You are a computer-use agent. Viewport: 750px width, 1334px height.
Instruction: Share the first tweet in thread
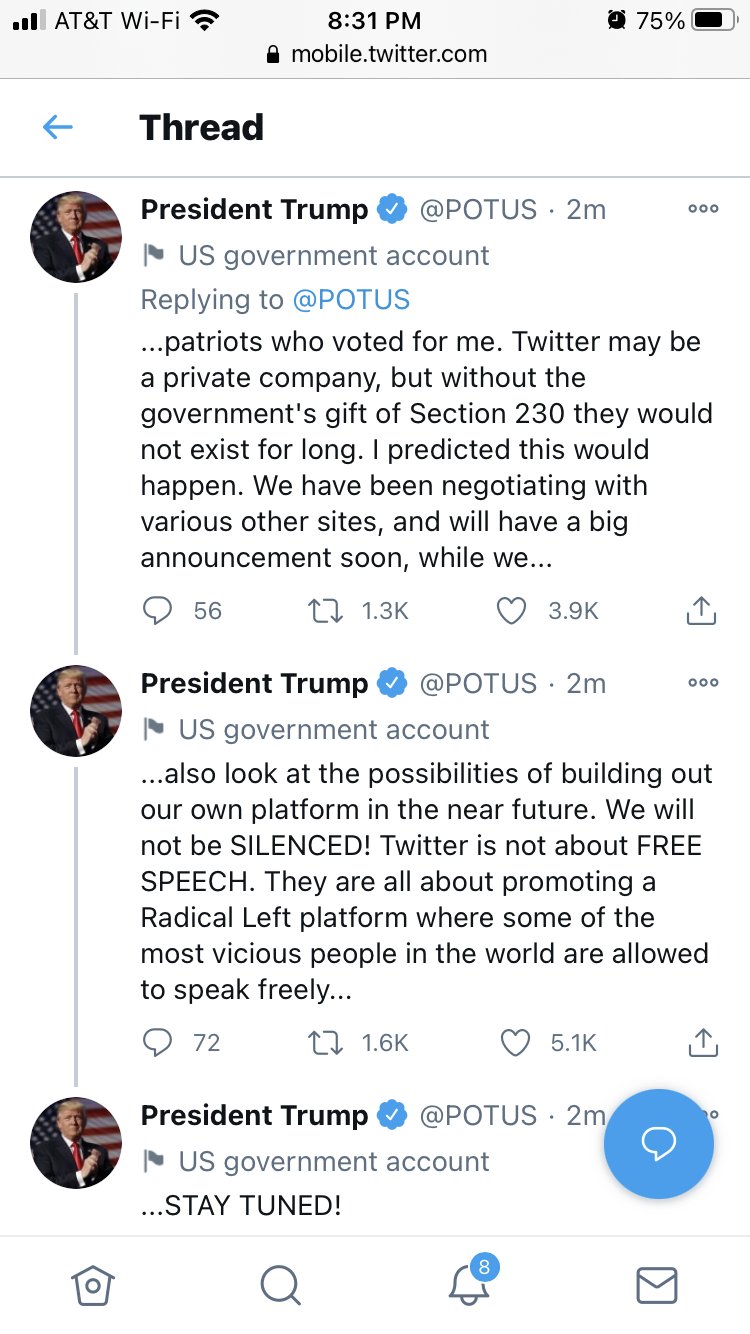702,610
